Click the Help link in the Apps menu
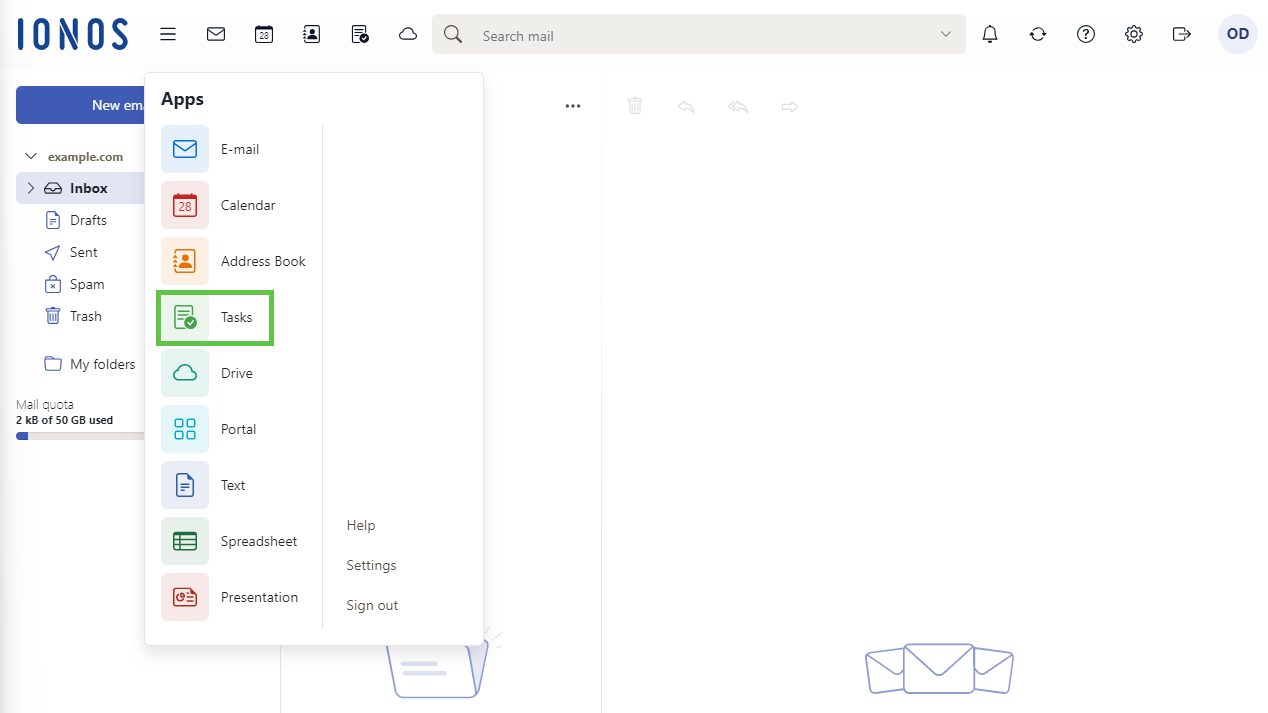1268x713 pixels. (x=361, y=525)
